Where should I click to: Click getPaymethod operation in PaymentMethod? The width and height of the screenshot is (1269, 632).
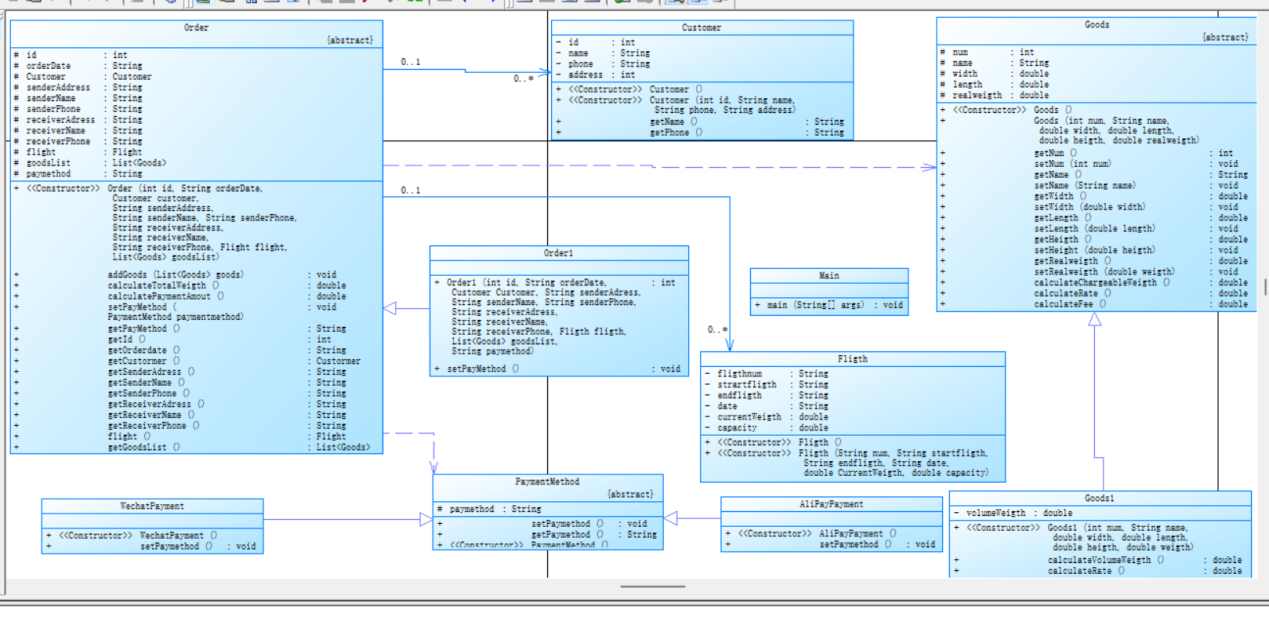point(547,534)
